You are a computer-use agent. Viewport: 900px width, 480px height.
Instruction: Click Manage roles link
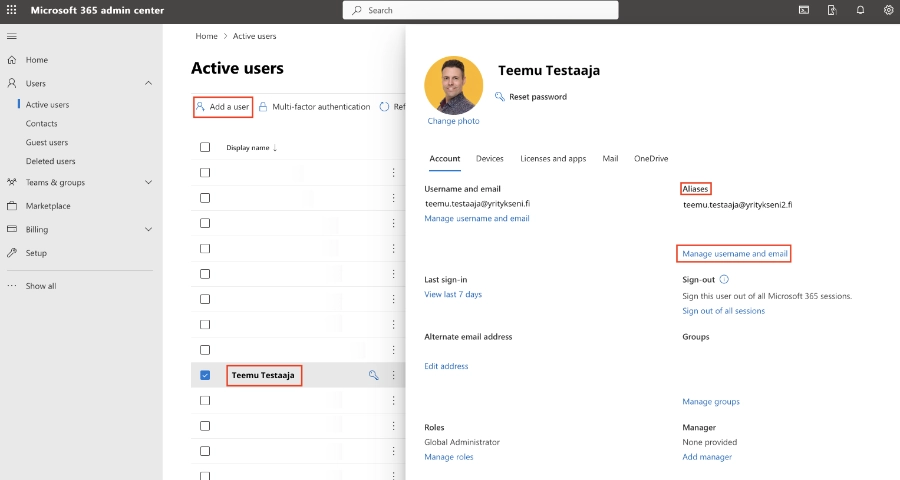pyautogui.click(x=449, y=457)
